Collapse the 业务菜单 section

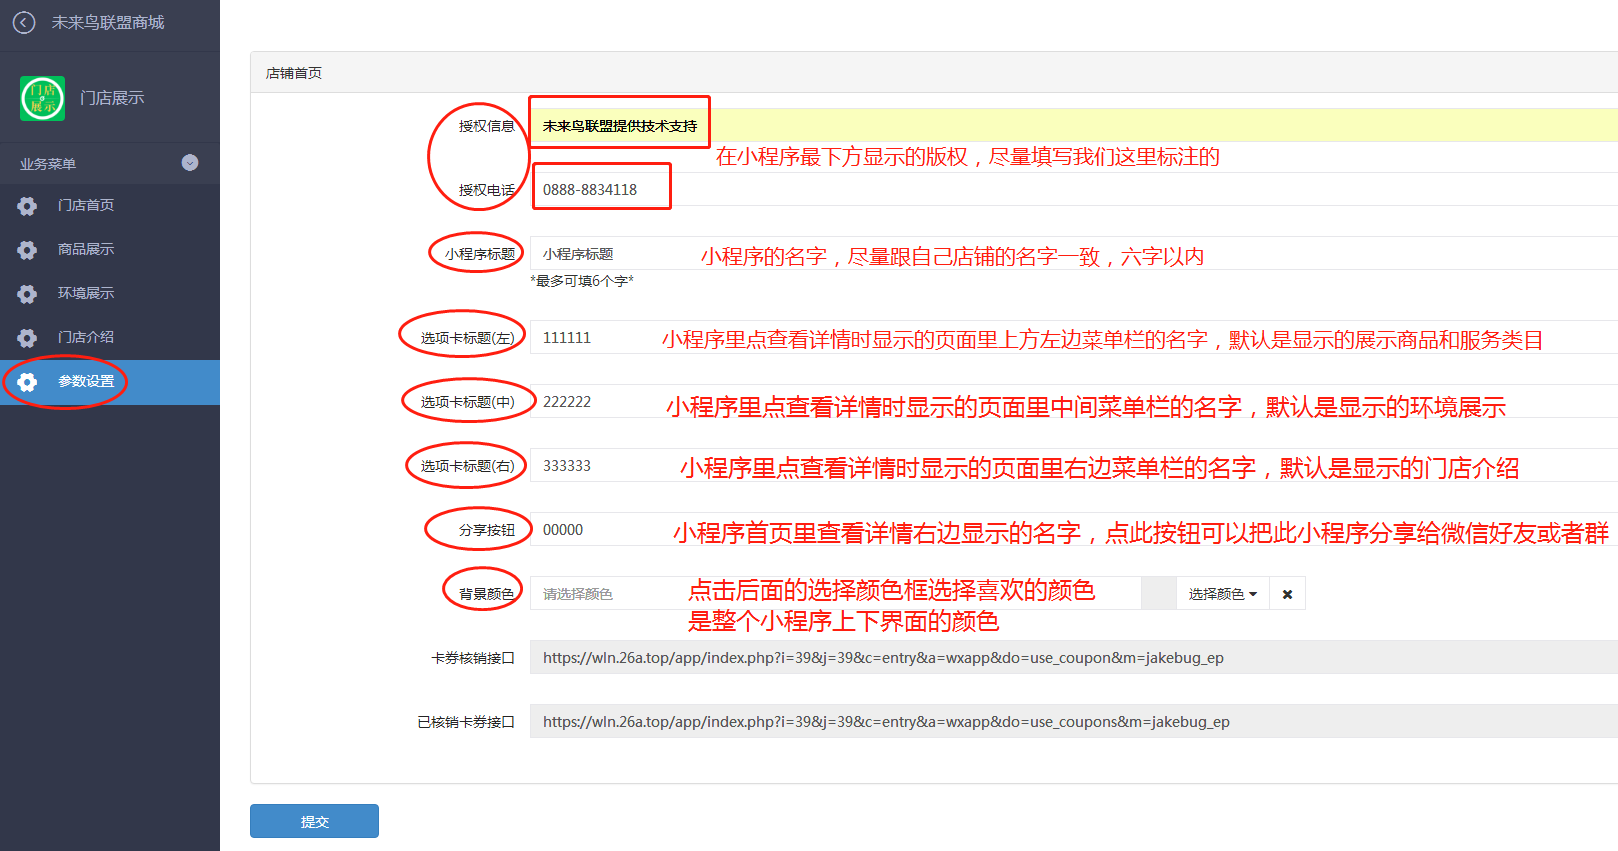coord(189,163)
